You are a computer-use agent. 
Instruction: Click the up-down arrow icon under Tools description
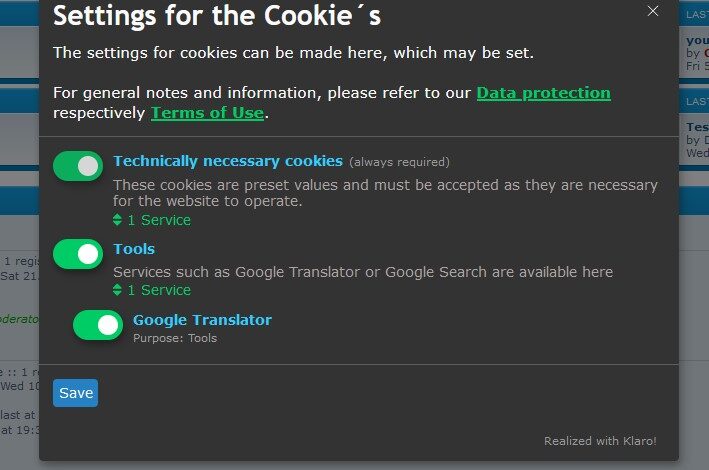click(117, 290)
